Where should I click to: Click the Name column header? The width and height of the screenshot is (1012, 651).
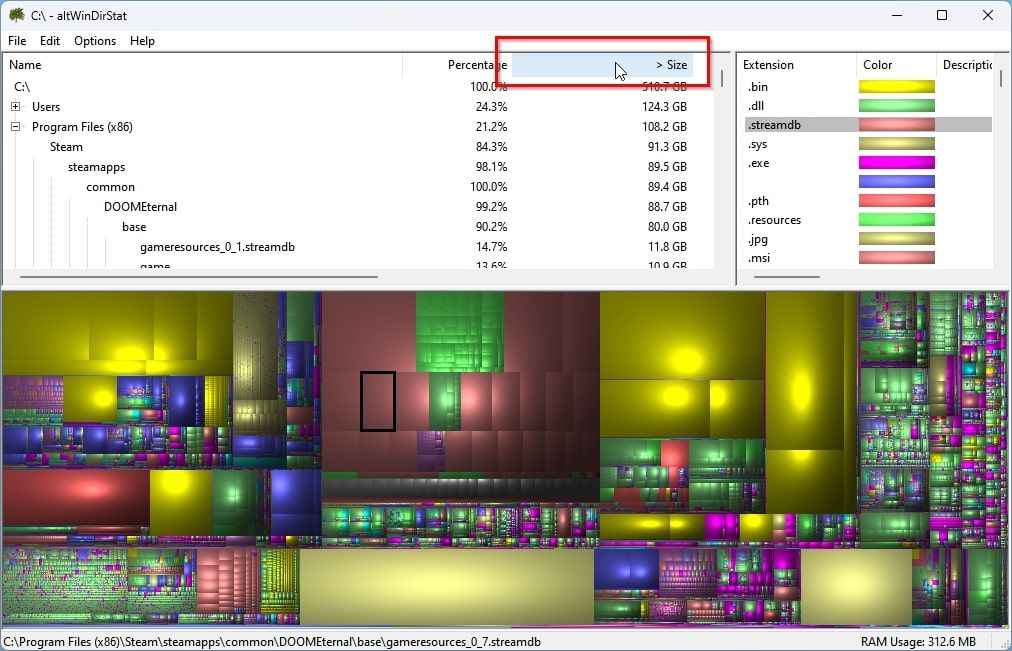pos(24,64)
